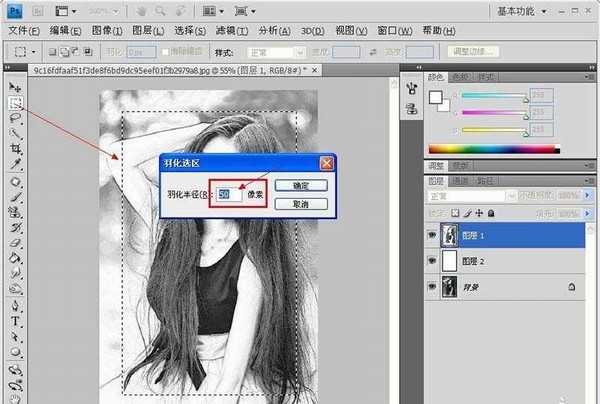Click Hand tool icon in application bar
The width and height of the screenshot is (600, 404).
pyautogui.click(x=141, y=11)
